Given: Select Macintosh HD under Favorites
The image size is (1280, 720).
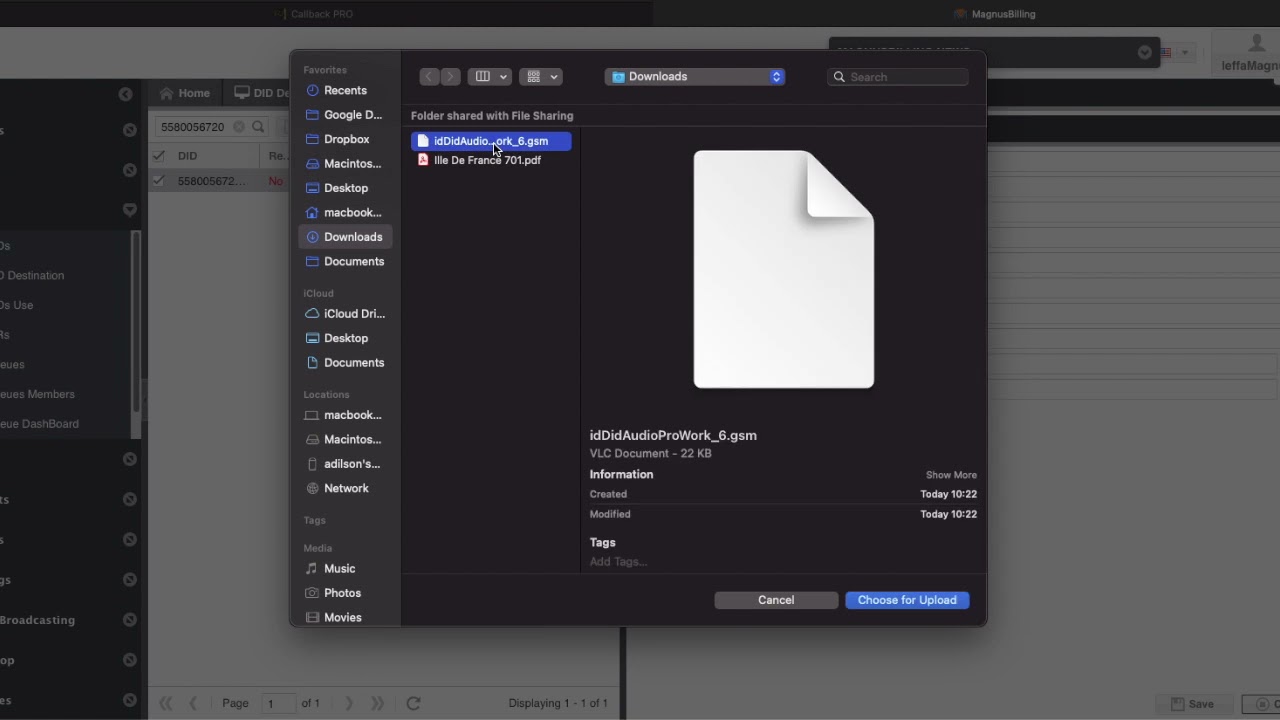Looking at the screenshot, I should (x=345, y=163).
